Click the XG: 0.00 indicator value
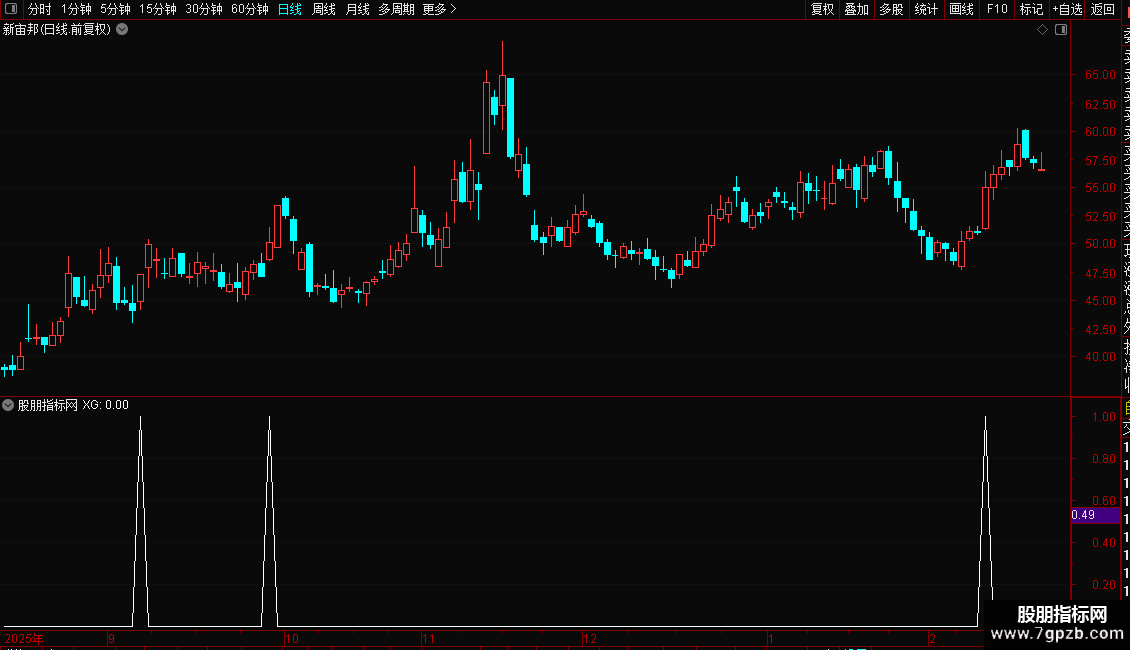The width and height of the screenshot is (1130, 650). (105, 405)
